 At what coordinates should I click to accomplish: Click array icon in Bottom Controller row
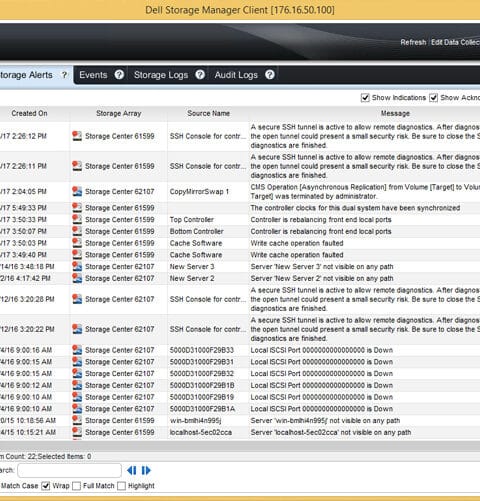pyautogui.click(x=77, y=231)
